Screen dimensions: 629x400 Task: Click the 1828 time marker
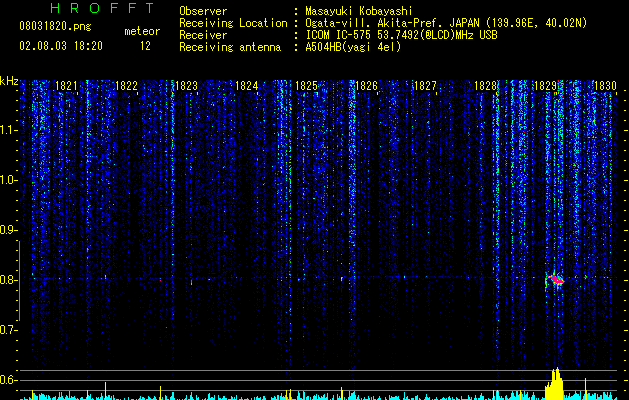[485, 86]
